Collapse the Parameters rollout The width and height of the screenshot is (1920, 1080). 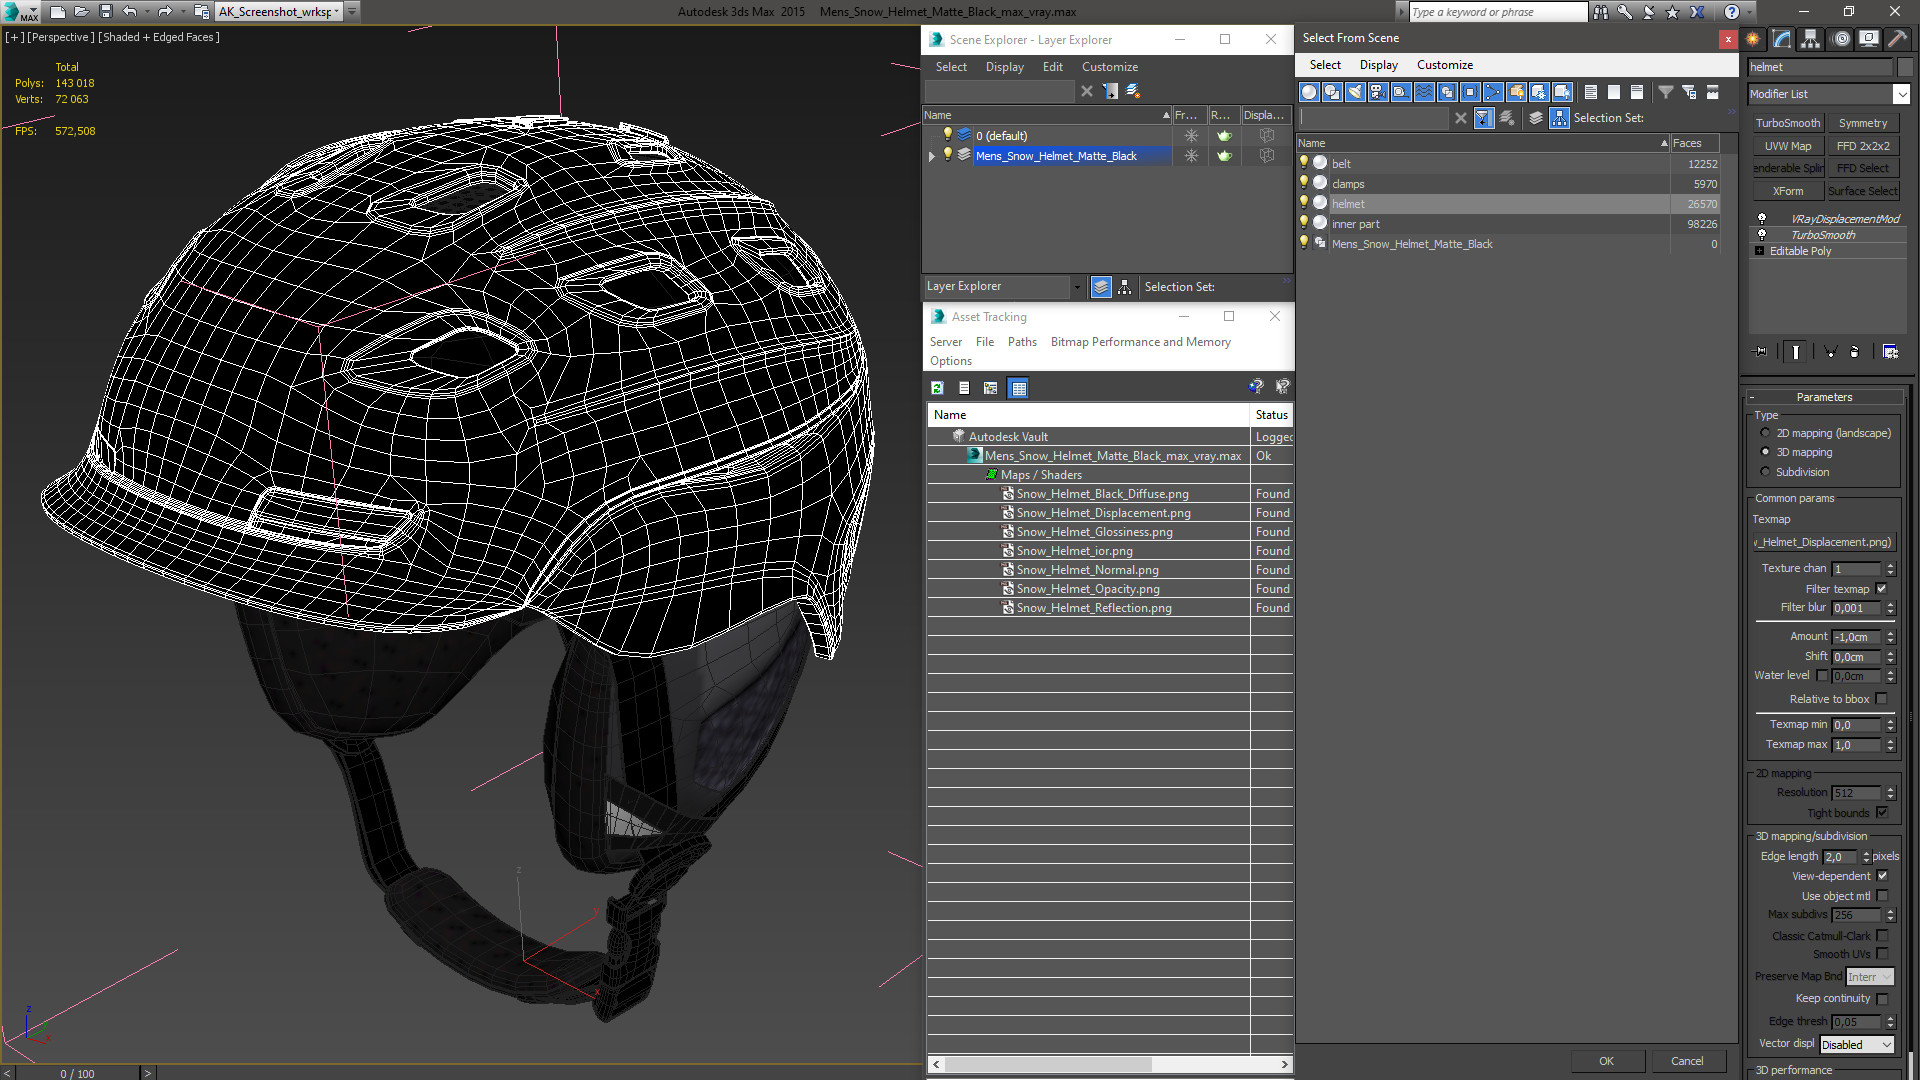tap(1824, 397)
